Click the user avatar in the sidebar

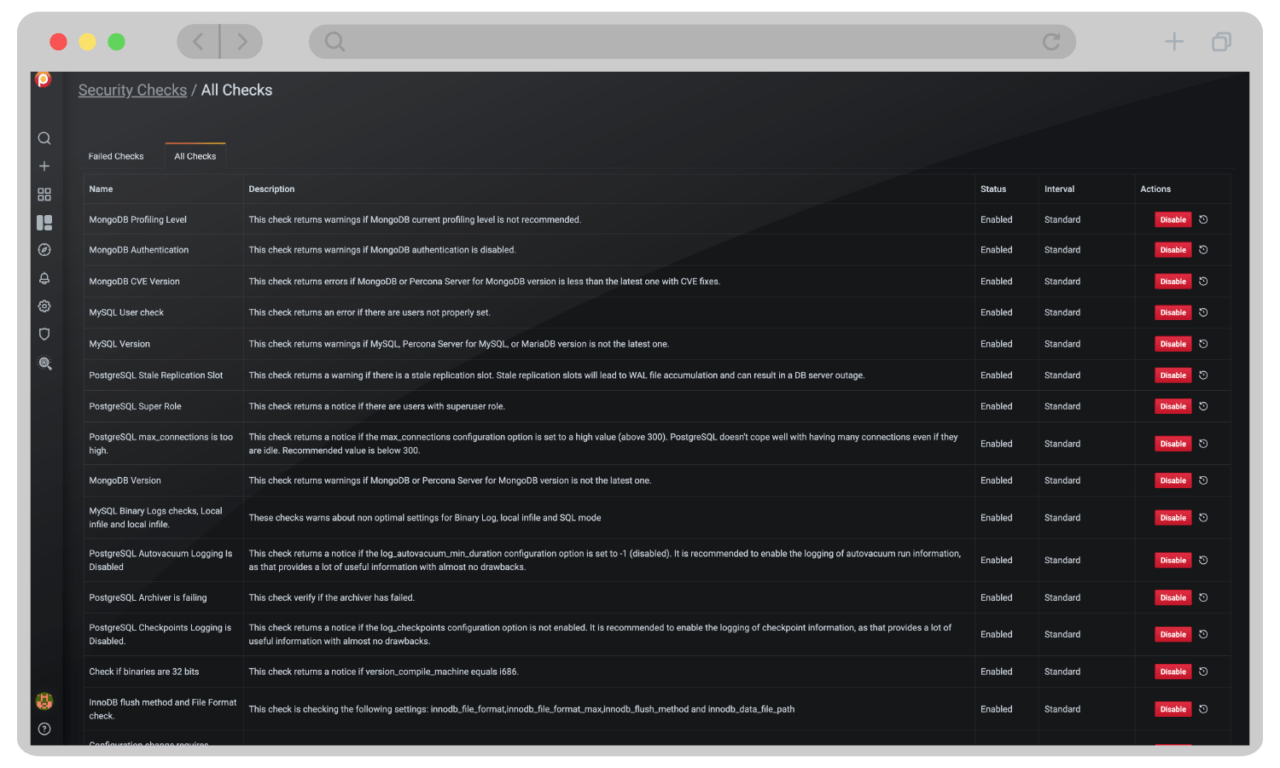point(44,702)
